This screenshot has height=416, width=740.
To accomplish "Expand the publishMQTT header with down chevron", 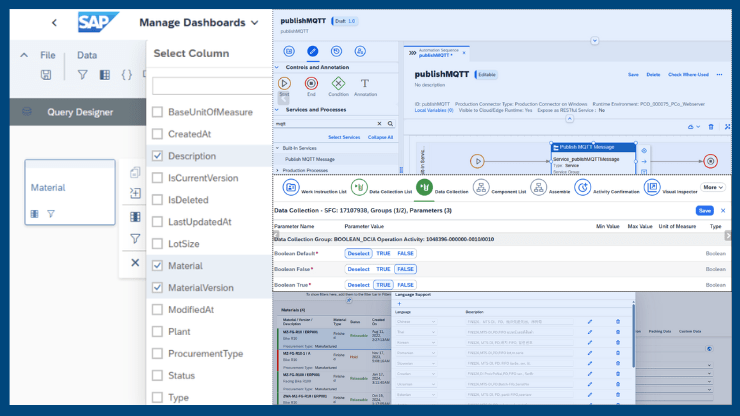I will point(595,41).
